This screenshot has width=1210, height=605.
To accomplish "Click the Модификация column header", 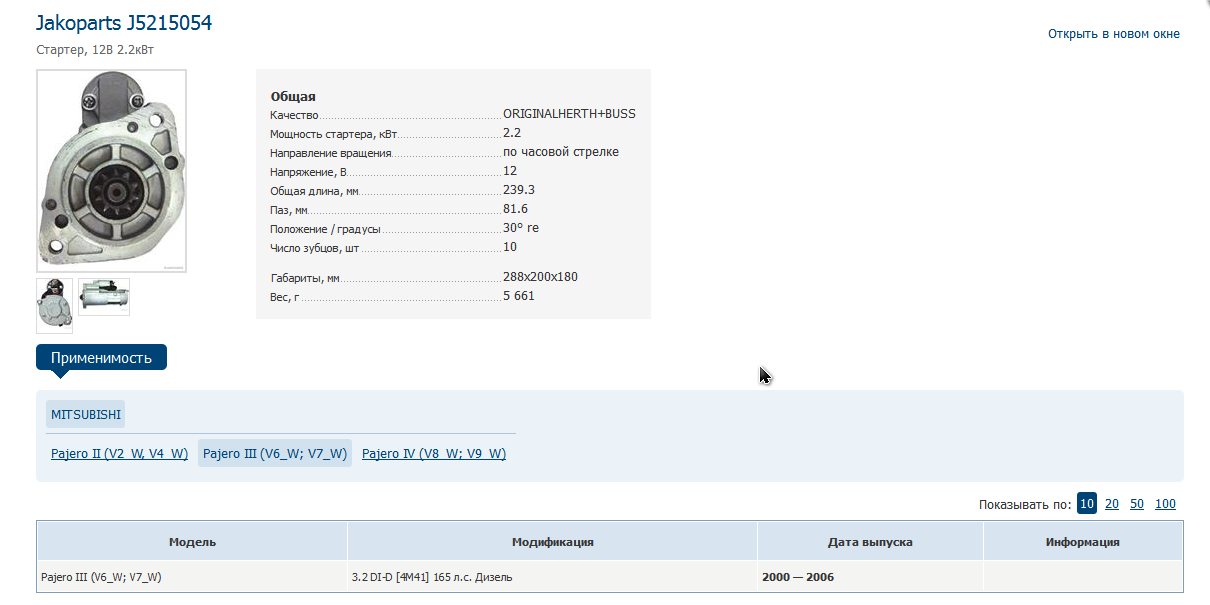I will [552, 542].
